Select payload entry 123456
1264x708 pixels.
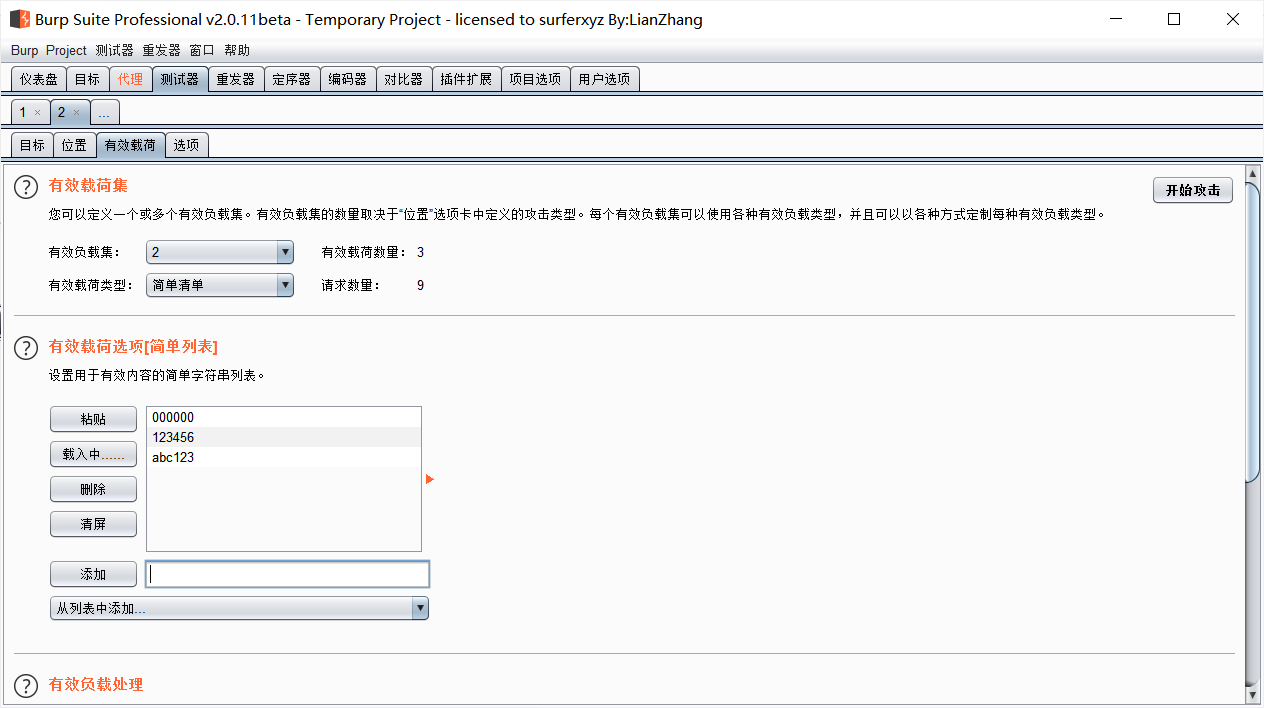click(284, 437)
